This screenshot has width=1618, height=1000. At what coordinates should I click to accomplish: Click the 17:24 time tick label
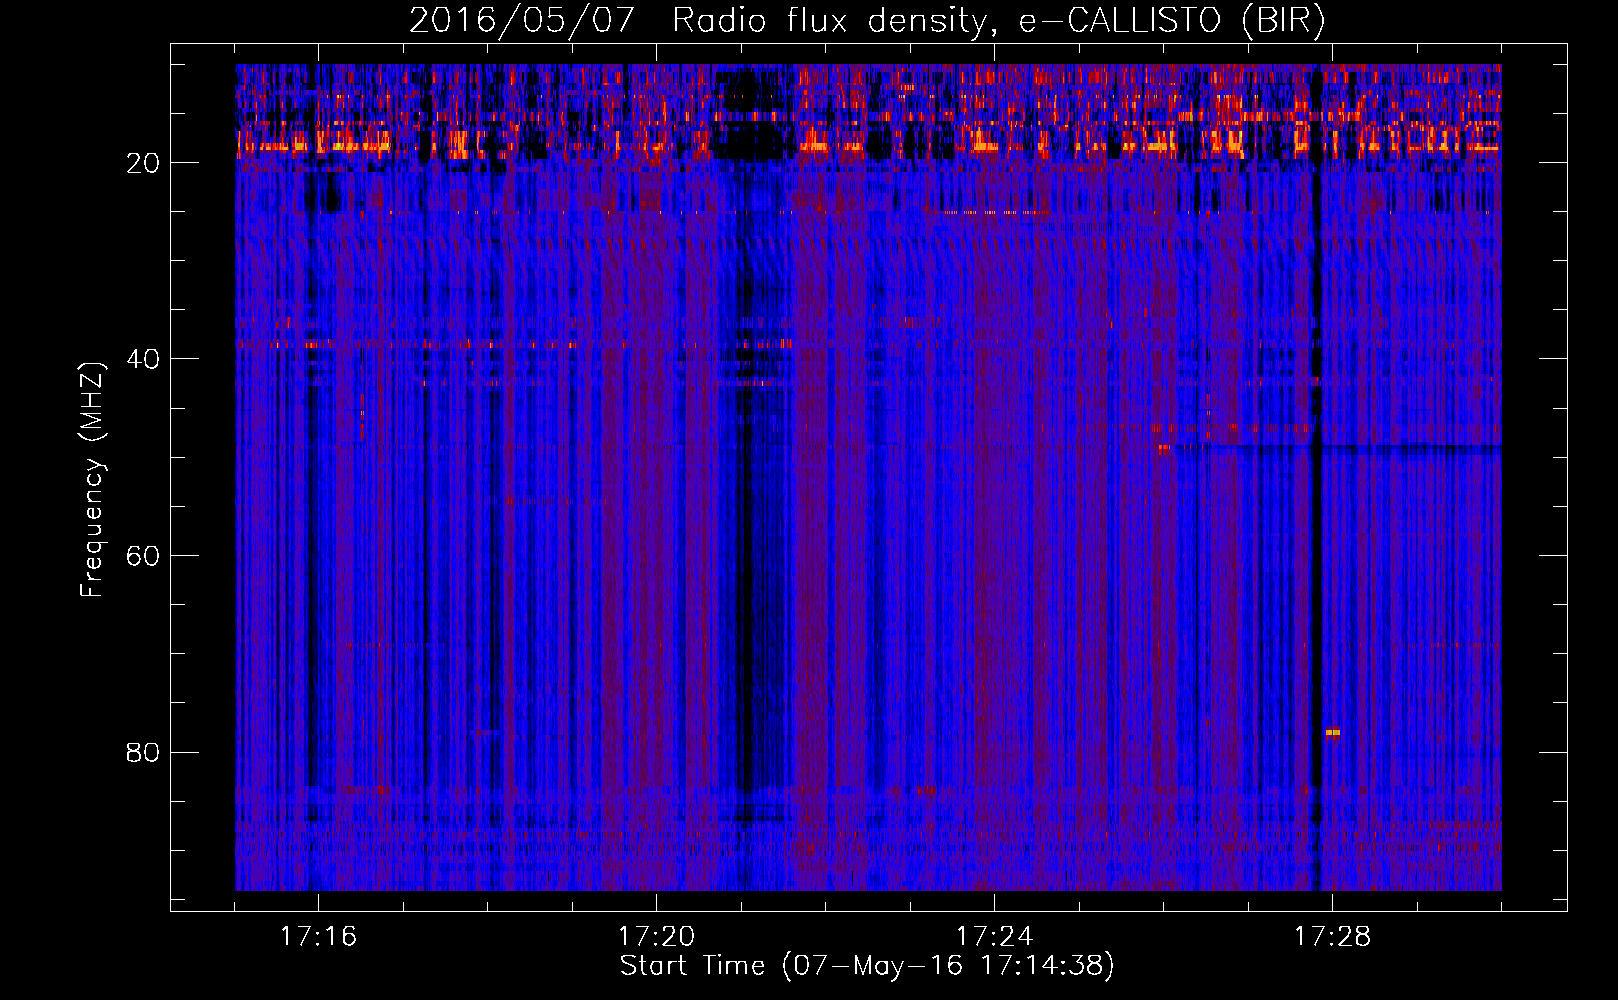pos(994,937)
